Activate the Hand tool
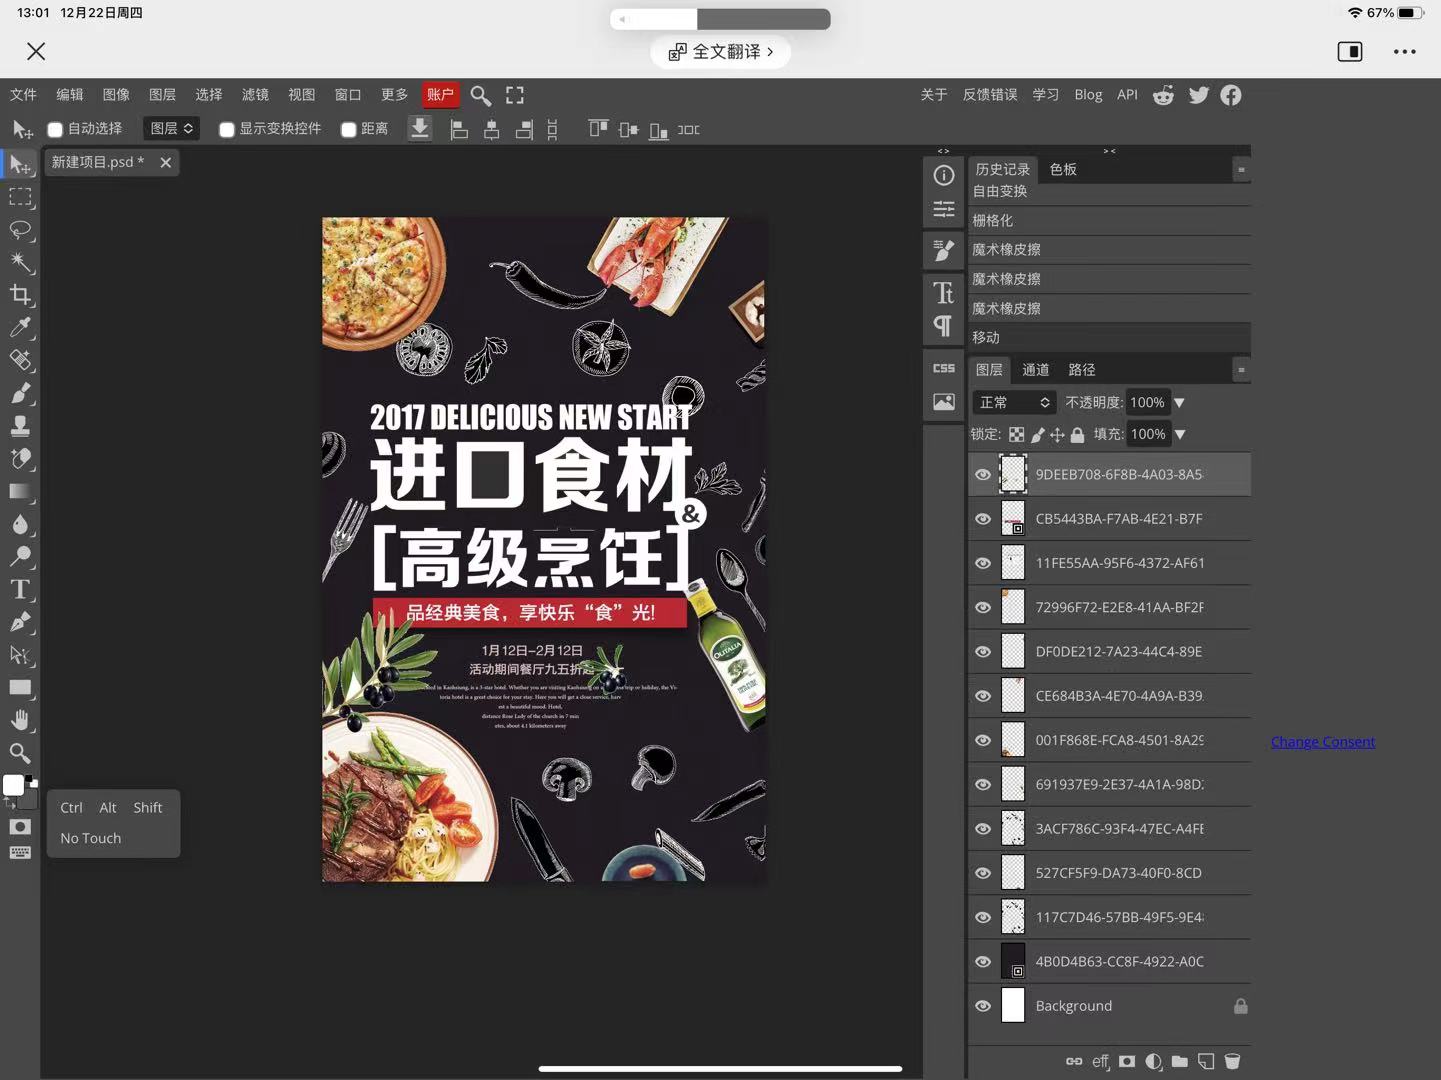Viewport: 1441px width, 1080px height. click(20, 720)
